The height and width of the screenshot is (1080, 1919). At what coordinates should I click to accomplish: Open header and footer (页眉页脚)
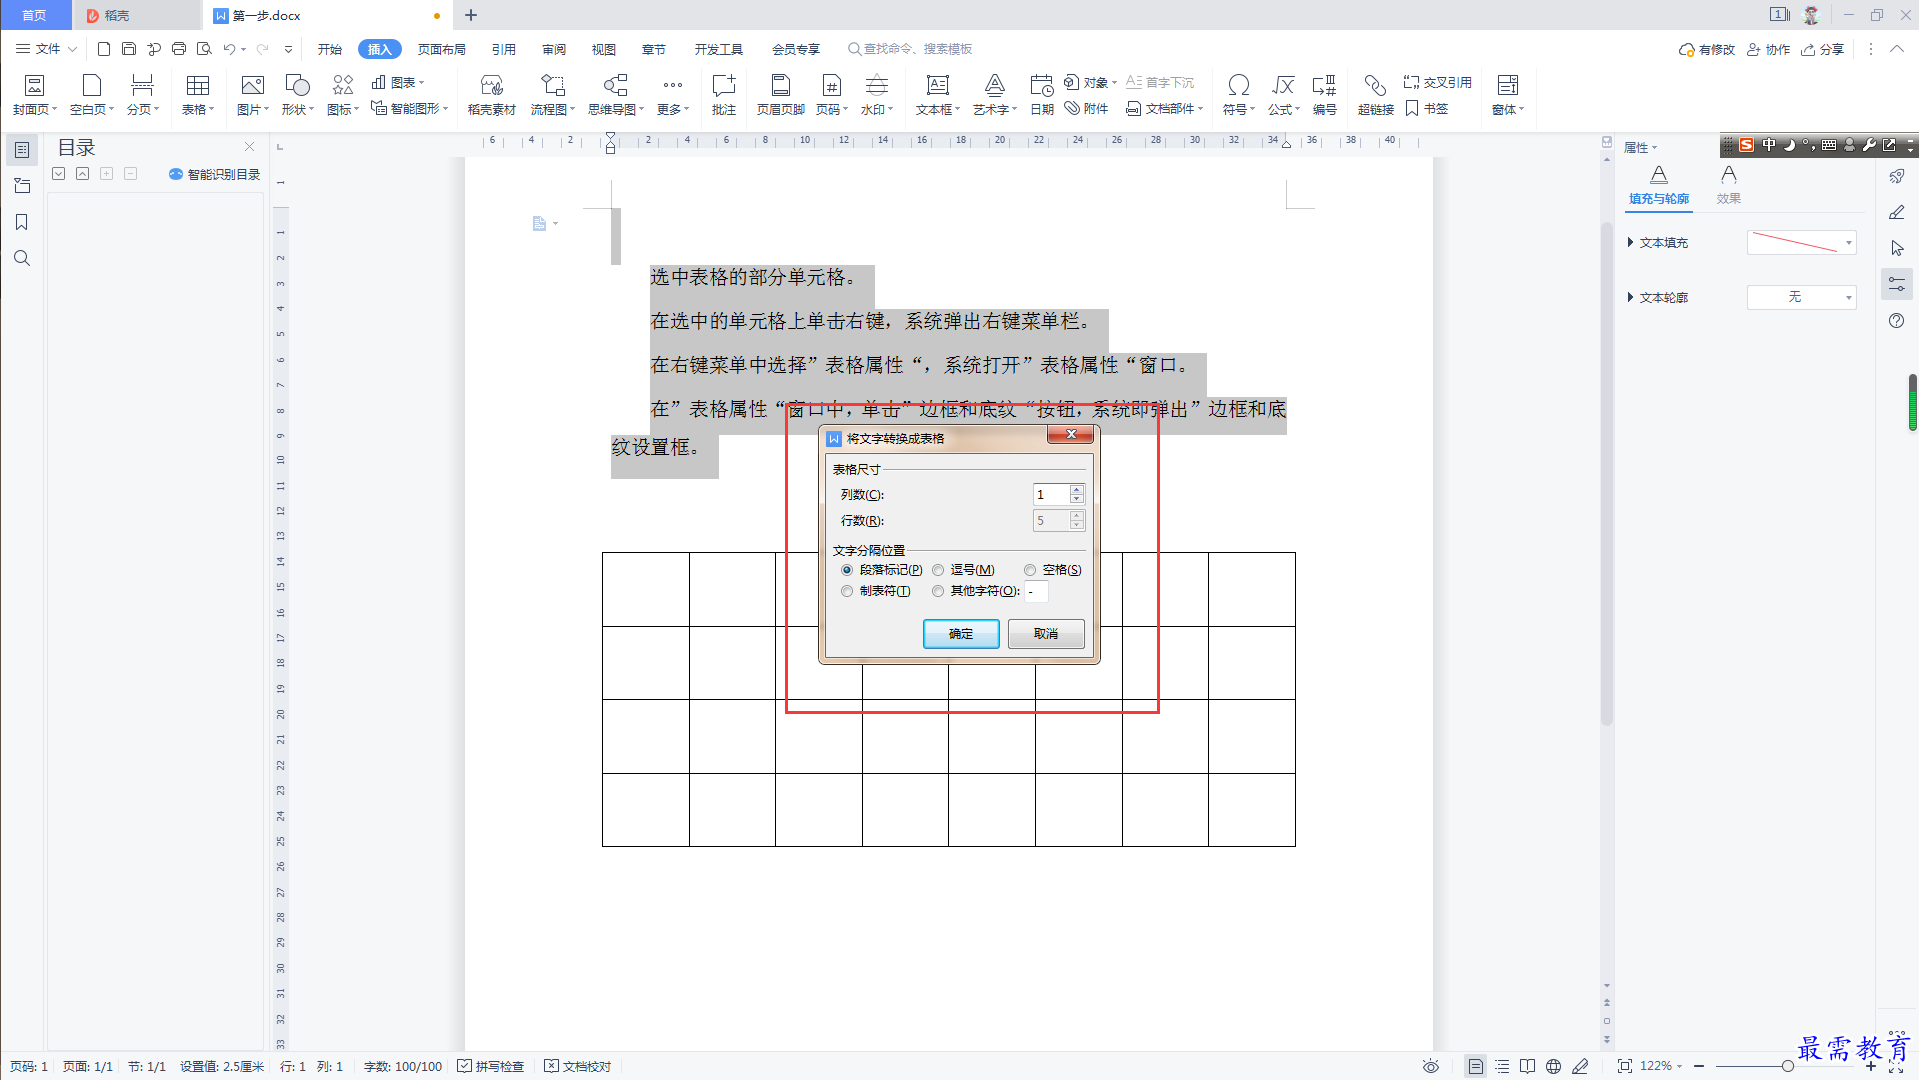(x=780, y=95)
